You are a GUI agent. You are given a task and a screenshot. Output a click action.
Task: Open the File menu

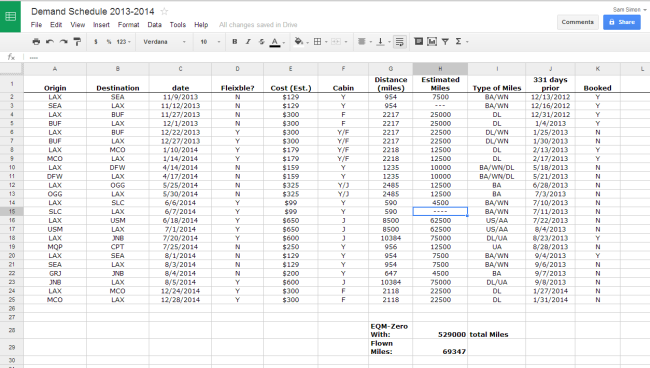pos(36,25)
